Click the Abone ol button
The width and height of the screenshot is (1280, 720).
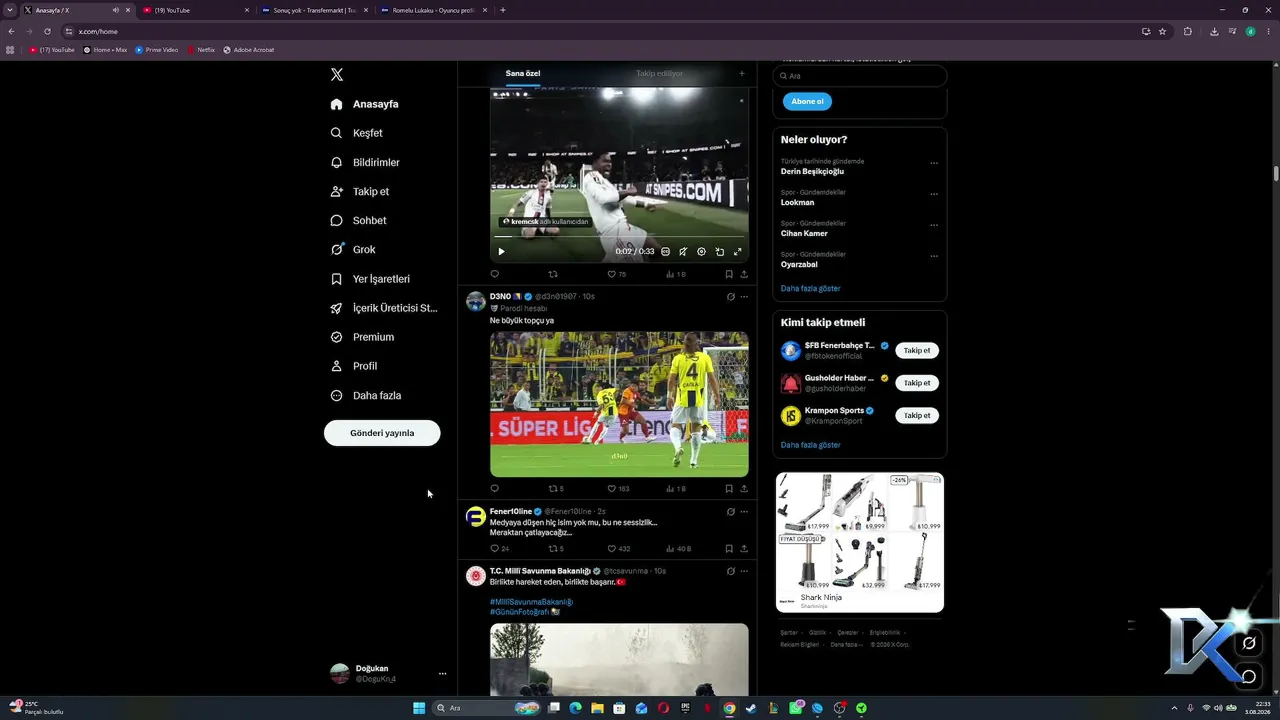click(x=807, y=101)
